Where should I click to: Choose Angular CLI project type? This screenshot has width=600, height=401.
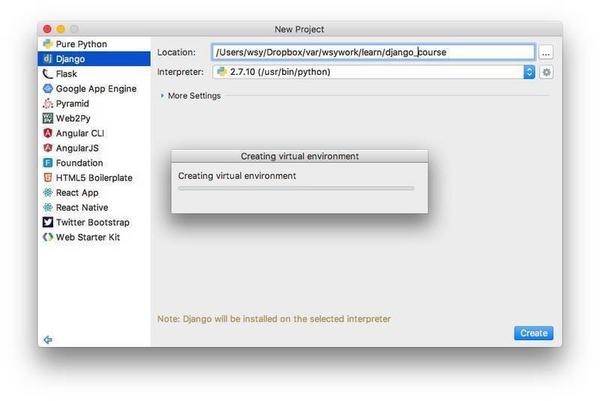pos(94,133)
